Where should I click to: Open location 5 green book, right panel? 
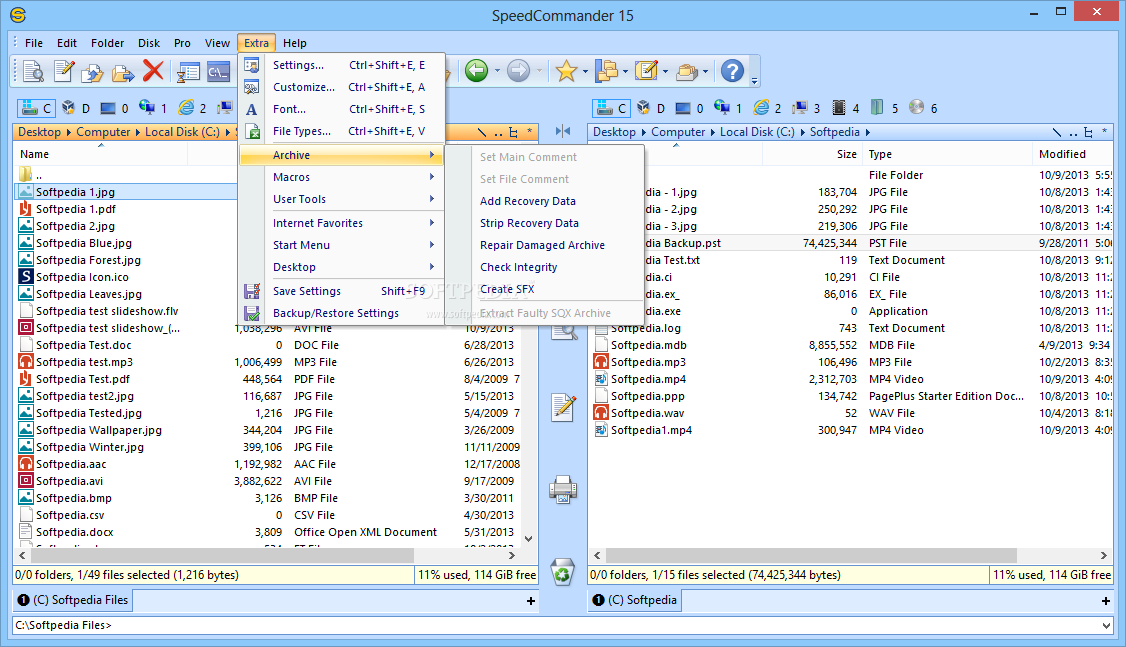click(x=884, y=108)
